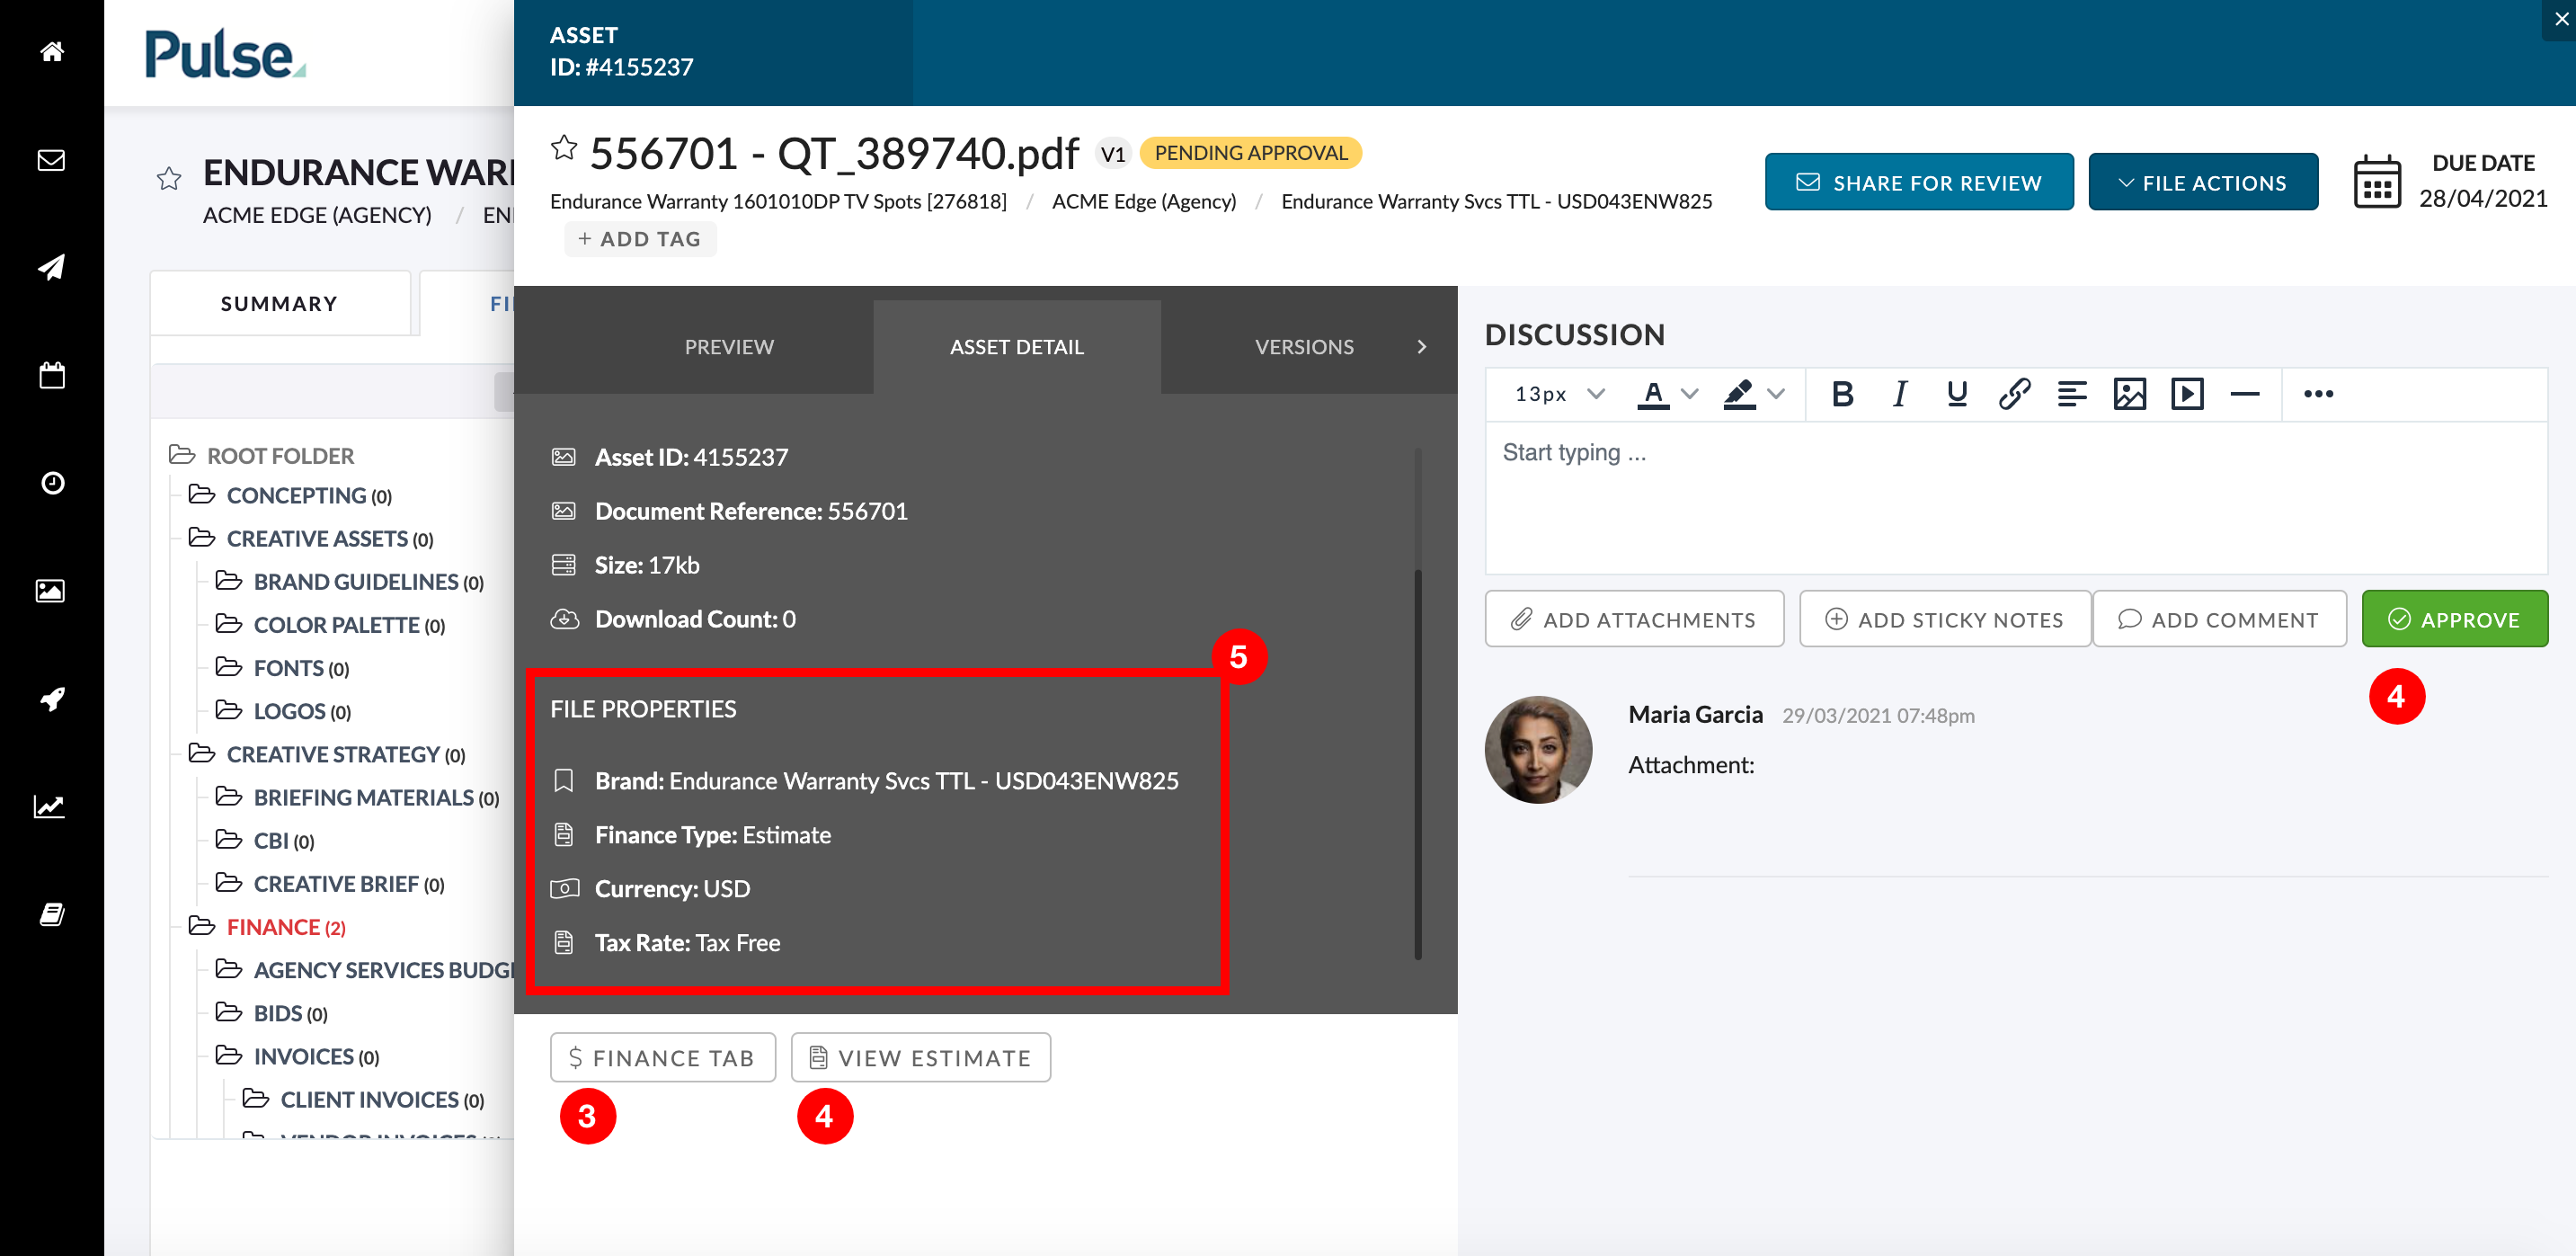Toggle underline formatting in discussion editor
Image resolution: width=2576 pixels, height=1256 pixels.
click(x=1957, y=394)
